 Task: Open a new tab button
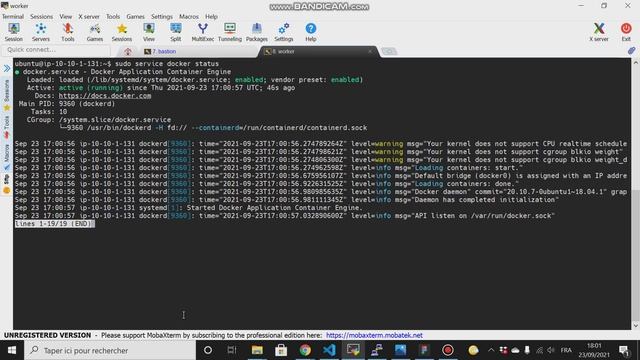point(389,51)
